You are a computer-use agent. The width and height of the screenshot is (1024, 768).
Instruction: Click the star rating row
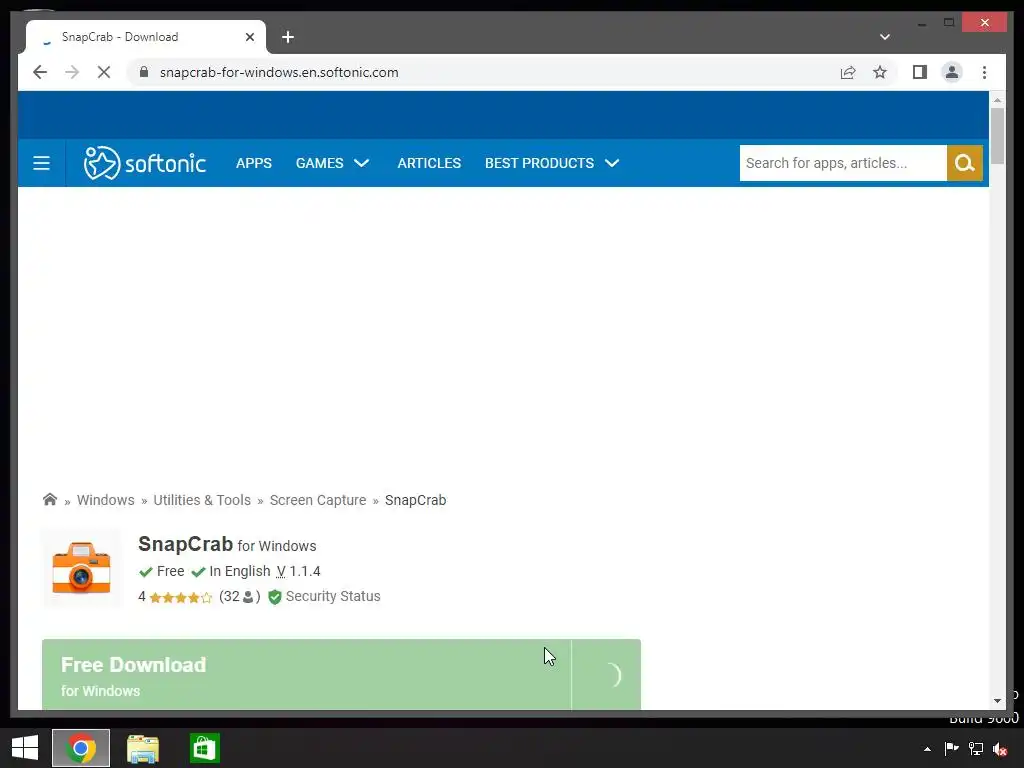pos(181,597)
